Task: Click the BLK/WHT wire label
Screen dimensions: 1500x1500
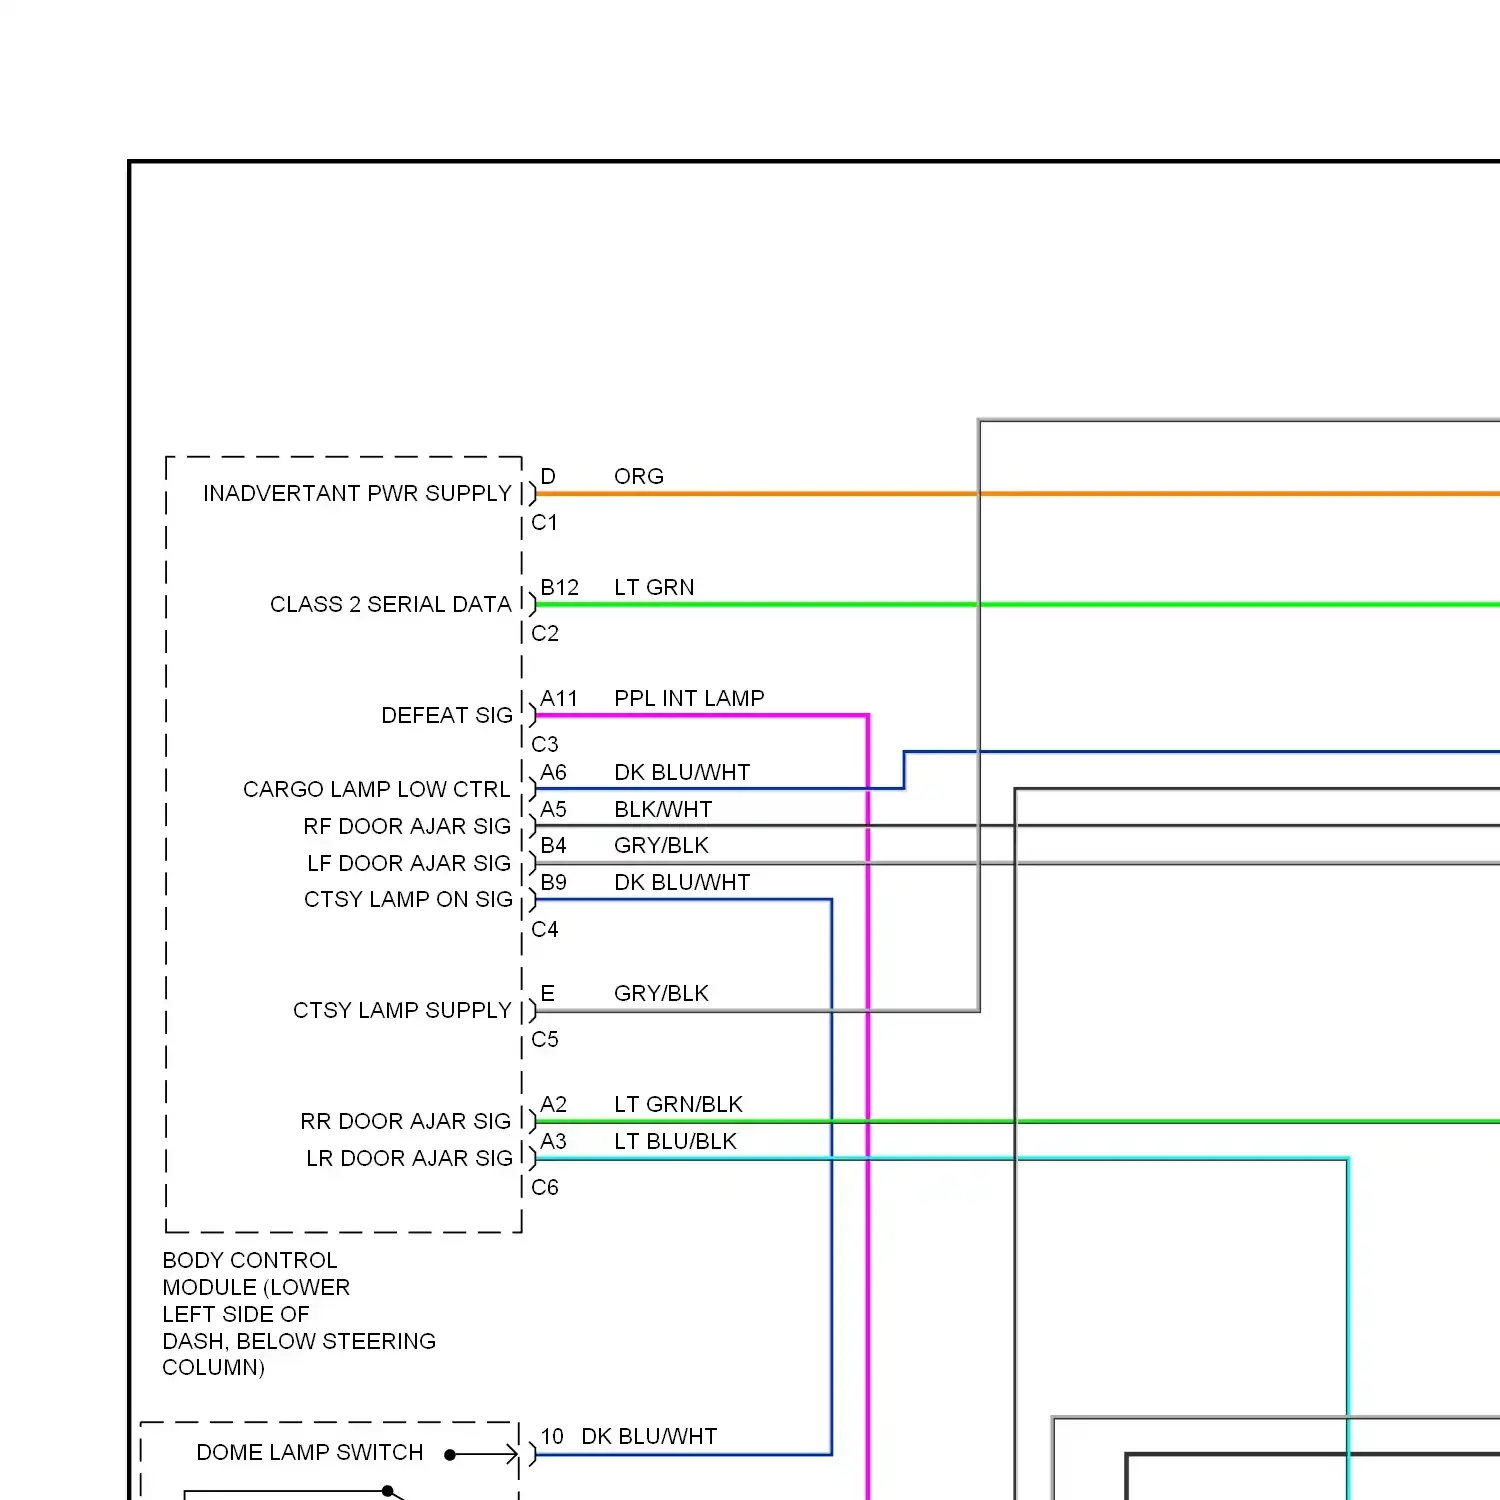Action: click(x=663, y=810)
